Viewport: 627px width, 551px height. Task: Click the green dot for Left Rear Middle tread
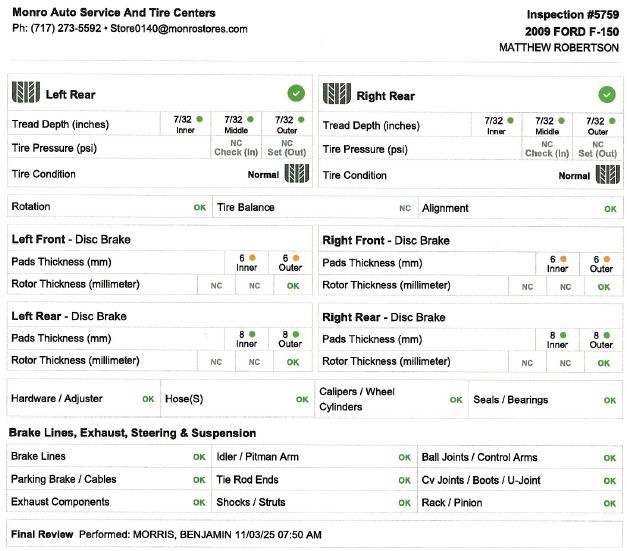click(x=250, y=119)
